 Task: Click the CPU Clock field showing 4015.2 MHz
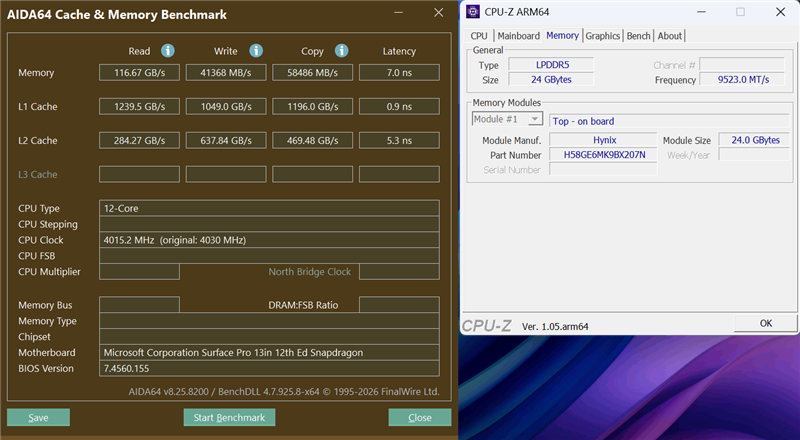269,240
